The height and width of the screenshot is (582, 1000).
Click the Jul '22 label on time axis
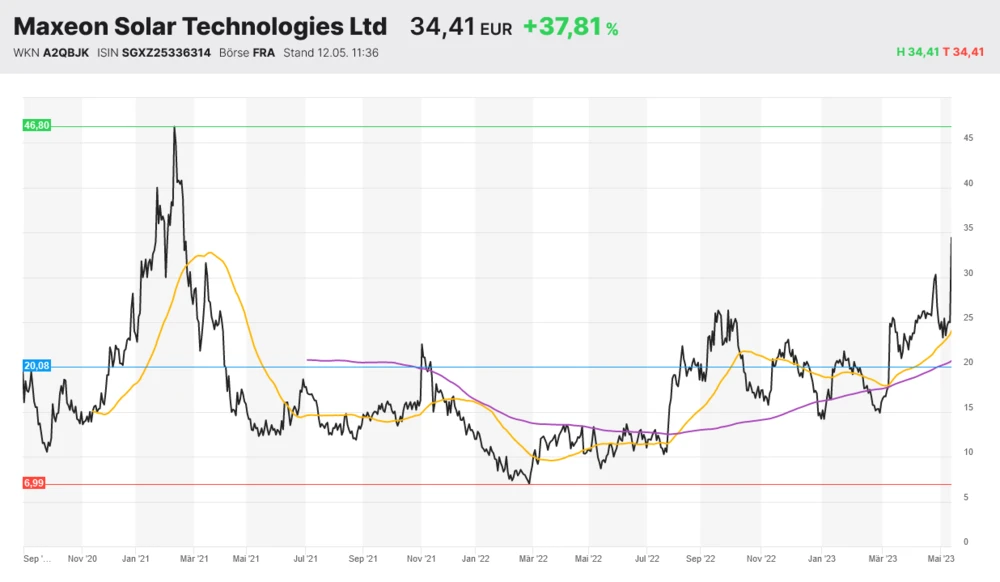(647, 559)
